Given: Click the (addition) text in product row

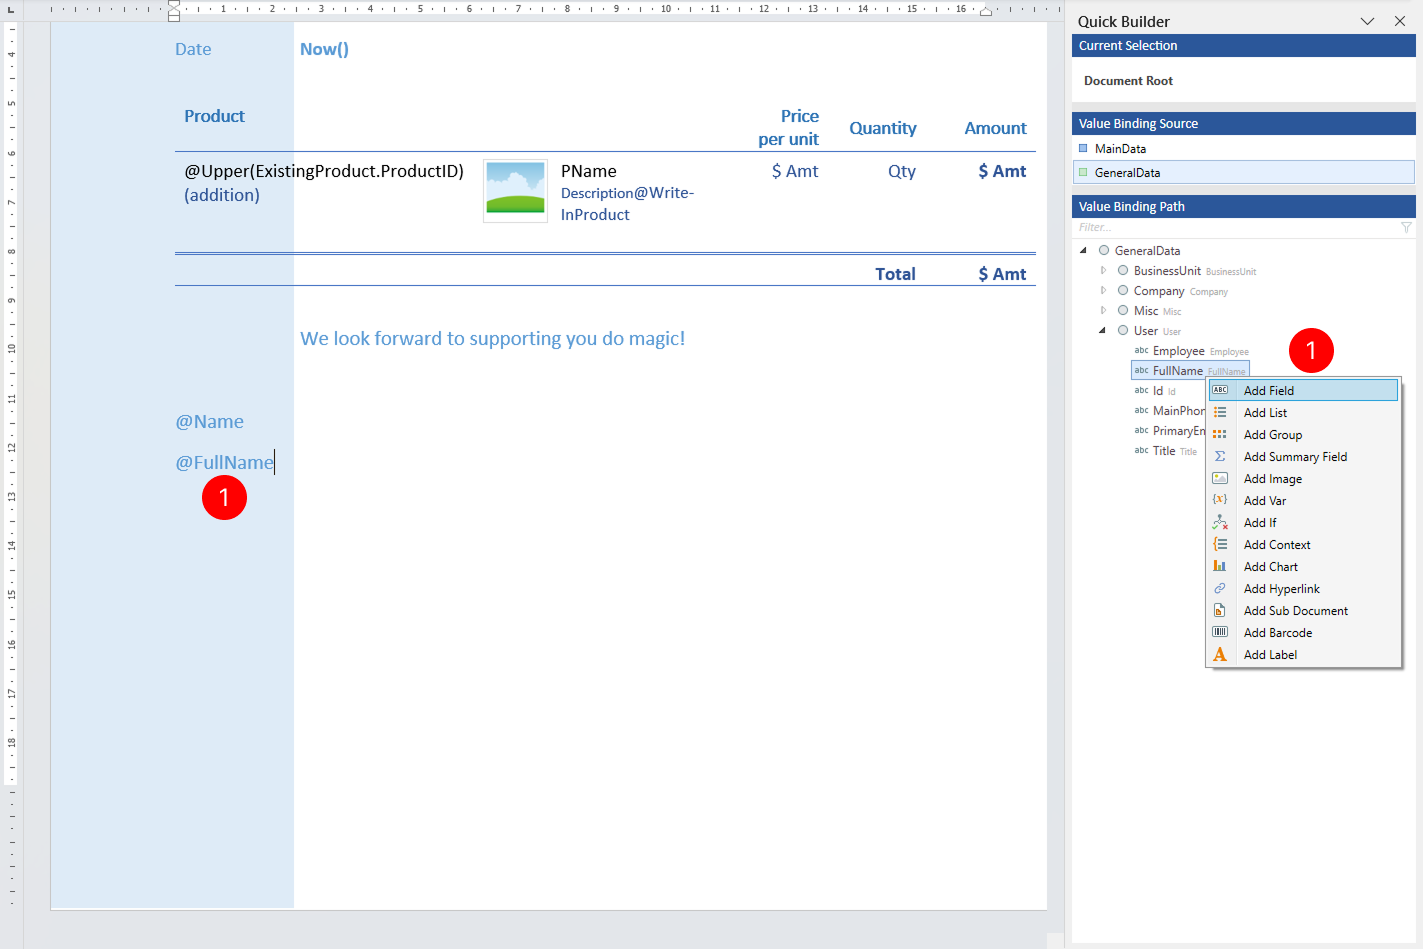Looking at the screenshot, I should 222,195.
